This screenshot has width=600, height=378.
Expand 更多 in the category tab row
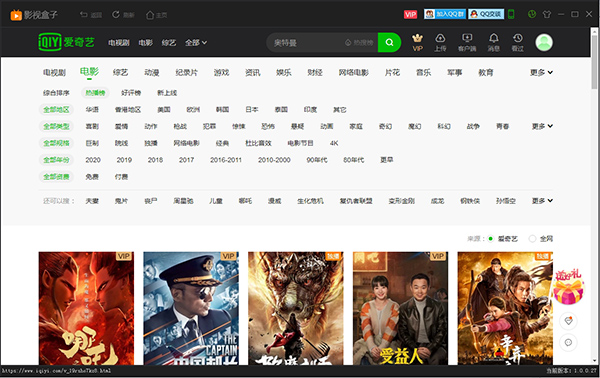tap(541, 72)
